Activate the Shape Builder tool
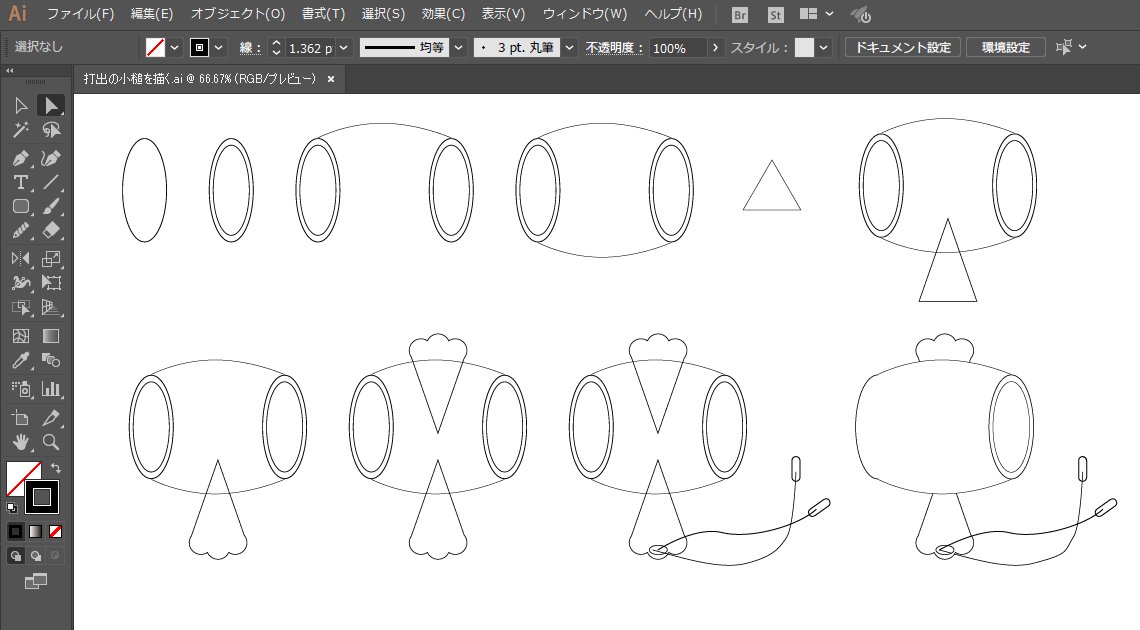The width and height of the screenshot is (1140, 630). [x=21, y=307]
